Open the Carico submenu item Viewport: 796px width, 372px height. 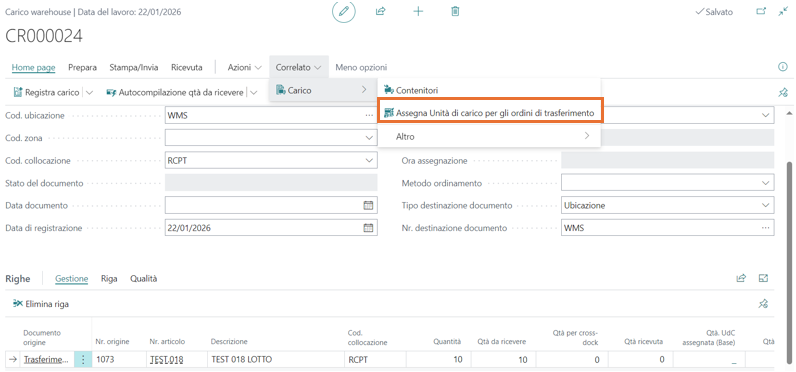click(x=322, y=90)
